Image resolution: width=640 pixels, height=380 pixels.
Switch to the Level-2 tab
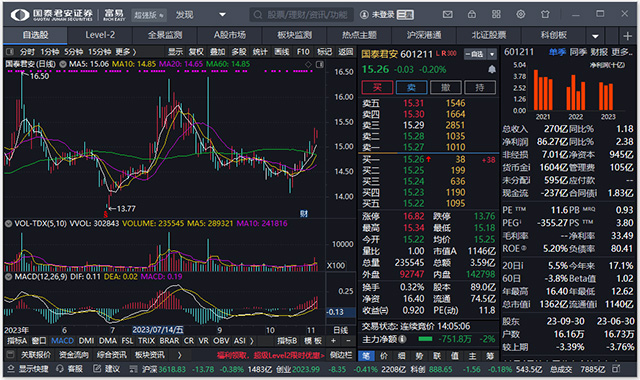point(100,35)
